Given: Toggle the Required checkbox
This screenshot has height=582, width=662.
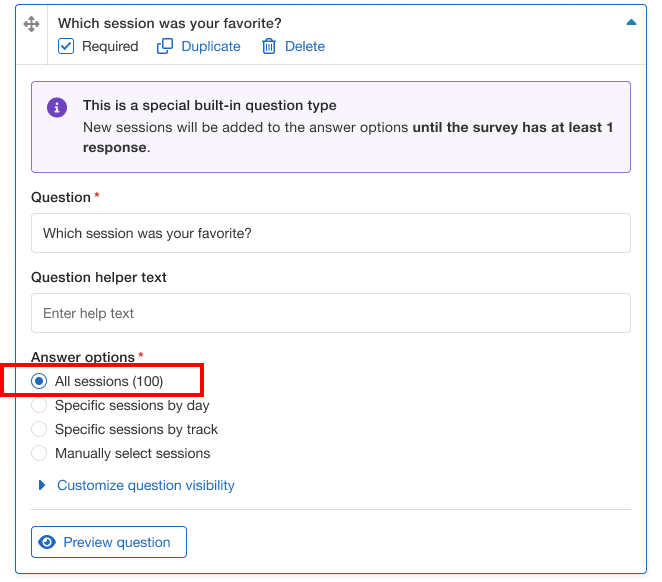Looking at the screenshot, I should click(x=66, y=46).
